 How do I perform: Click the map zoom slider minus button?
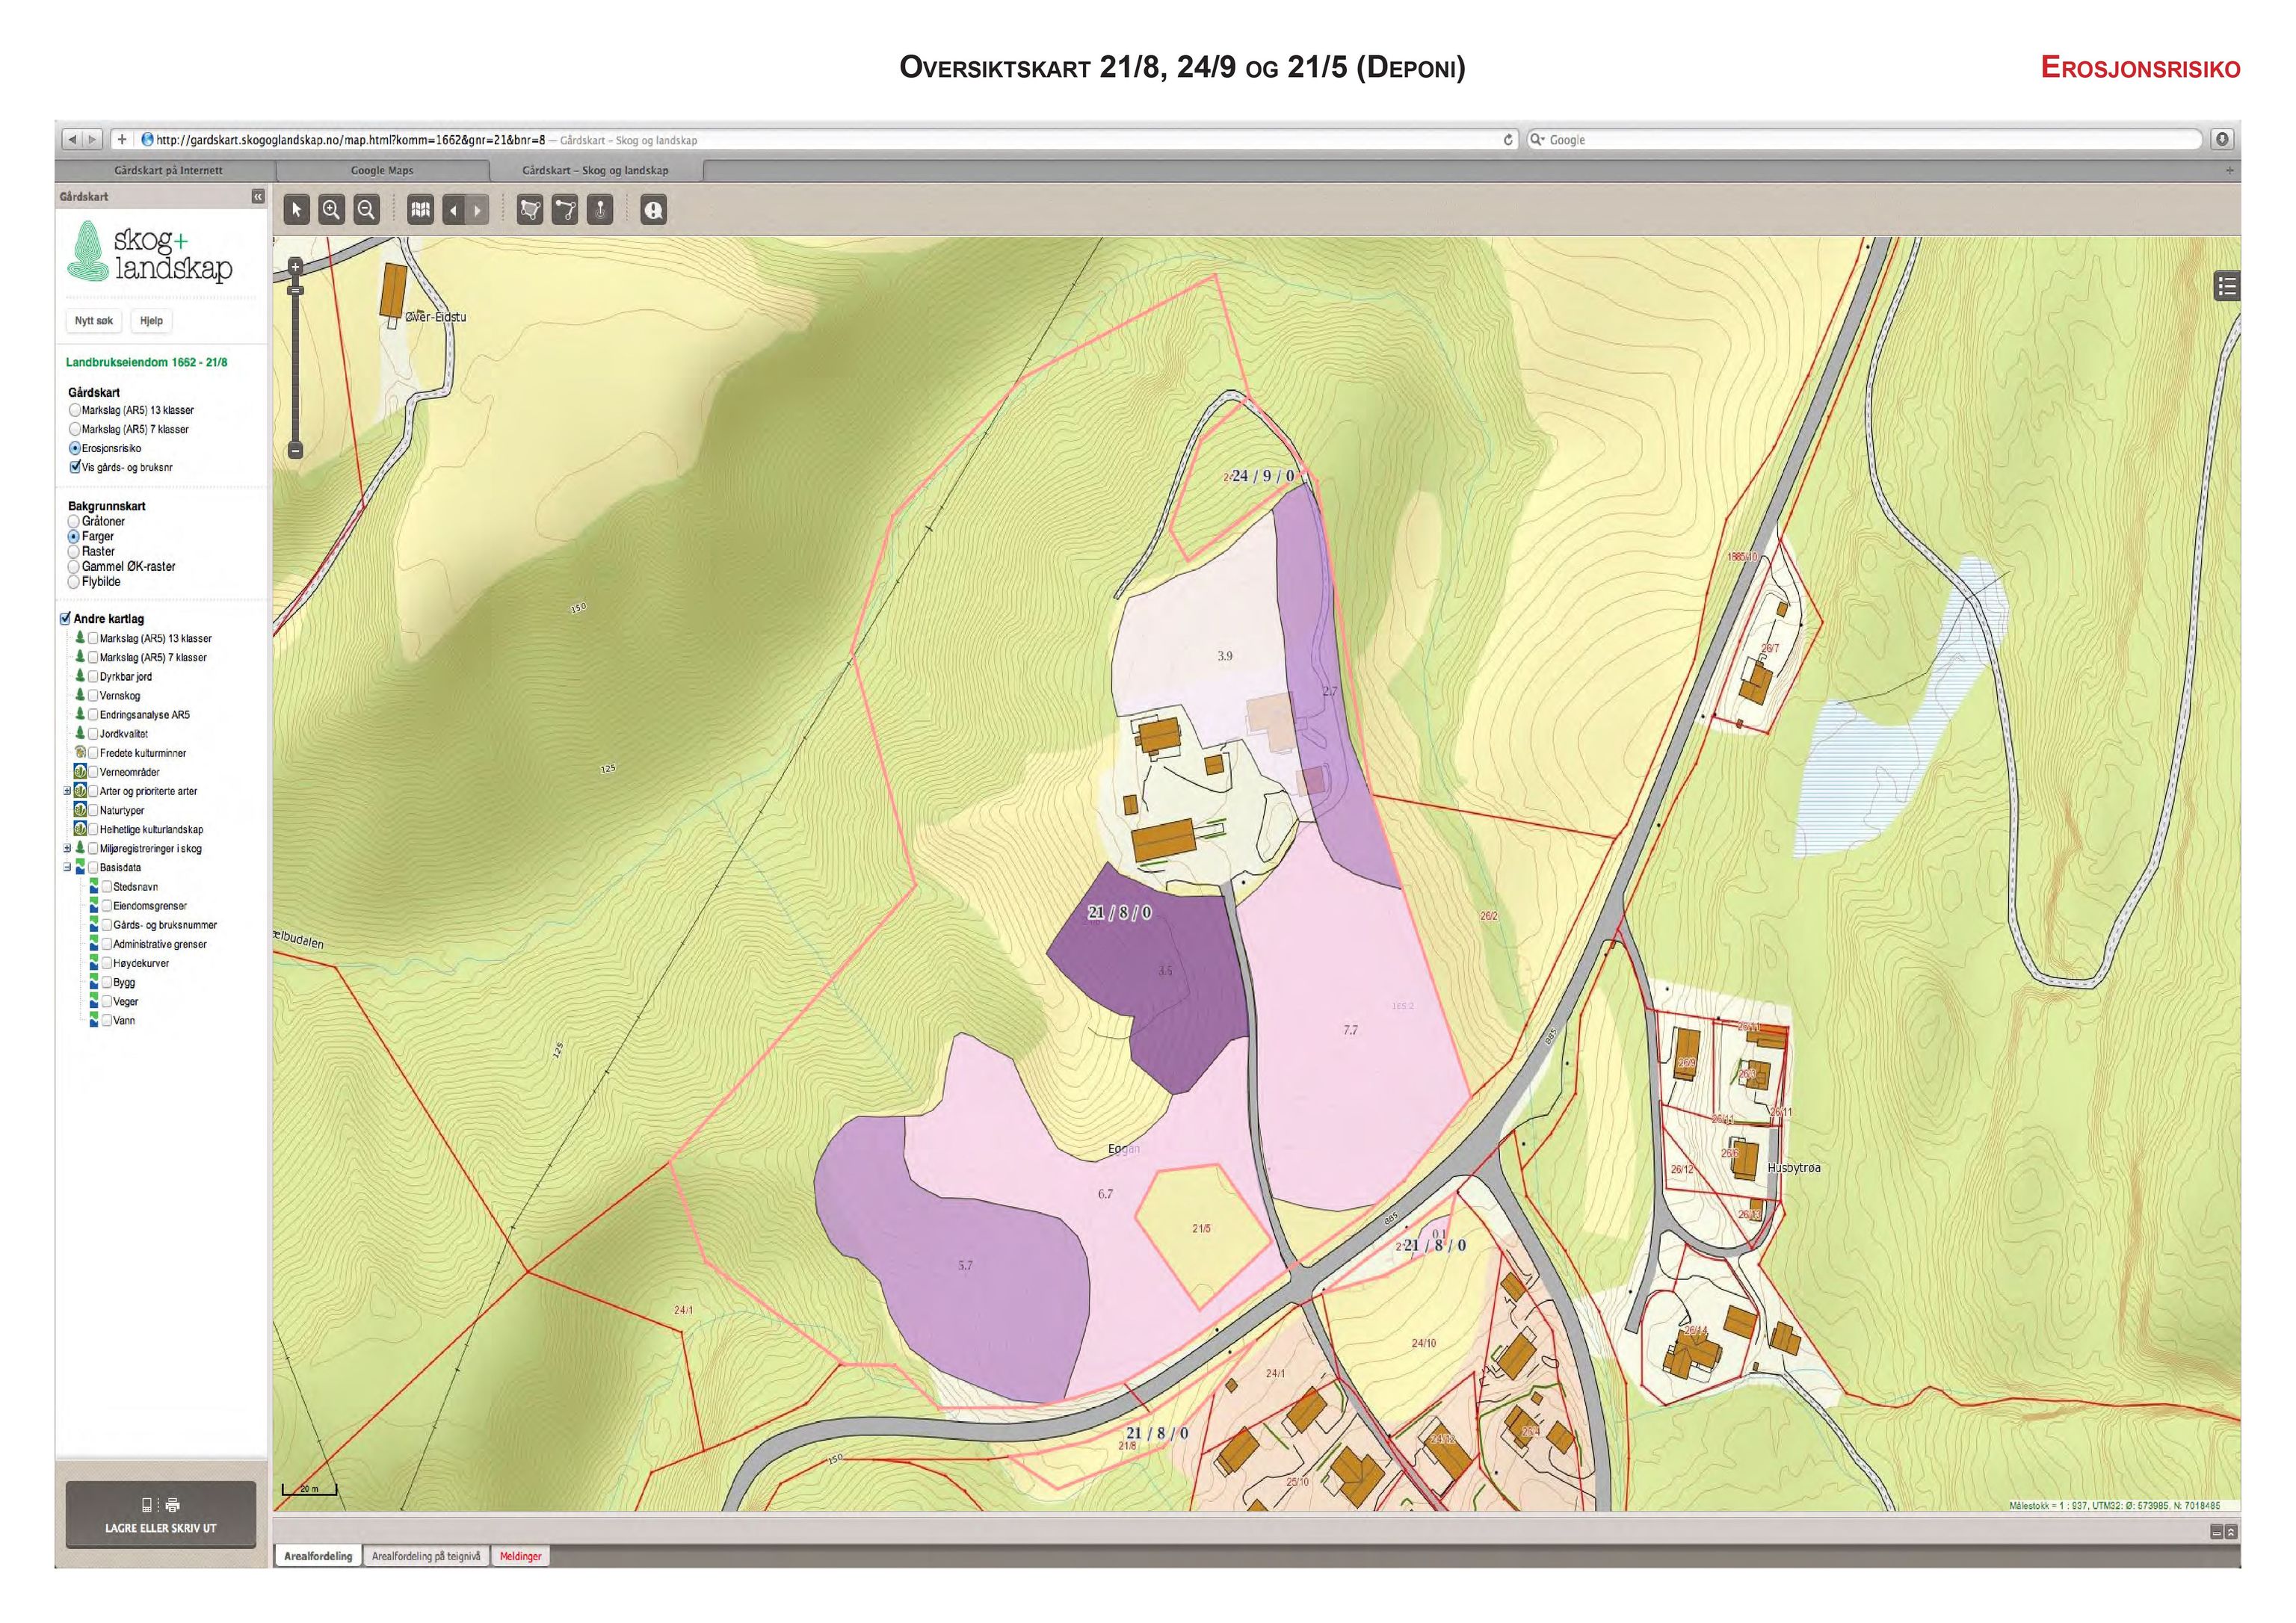tap(295, 450)
